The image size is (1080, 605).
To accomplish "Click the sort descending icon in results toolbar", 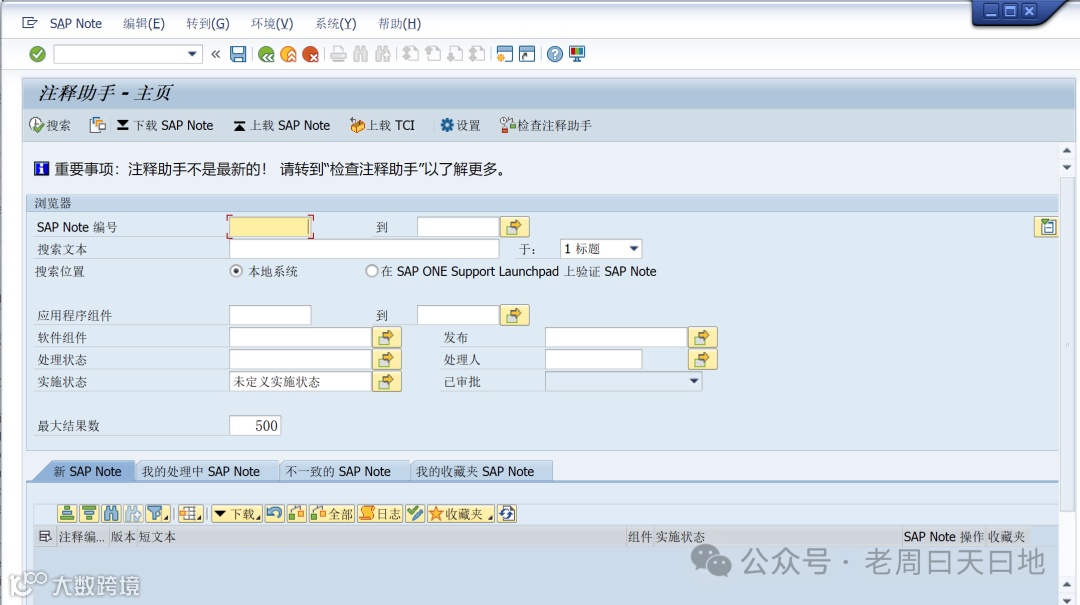I will click(89, 513).
